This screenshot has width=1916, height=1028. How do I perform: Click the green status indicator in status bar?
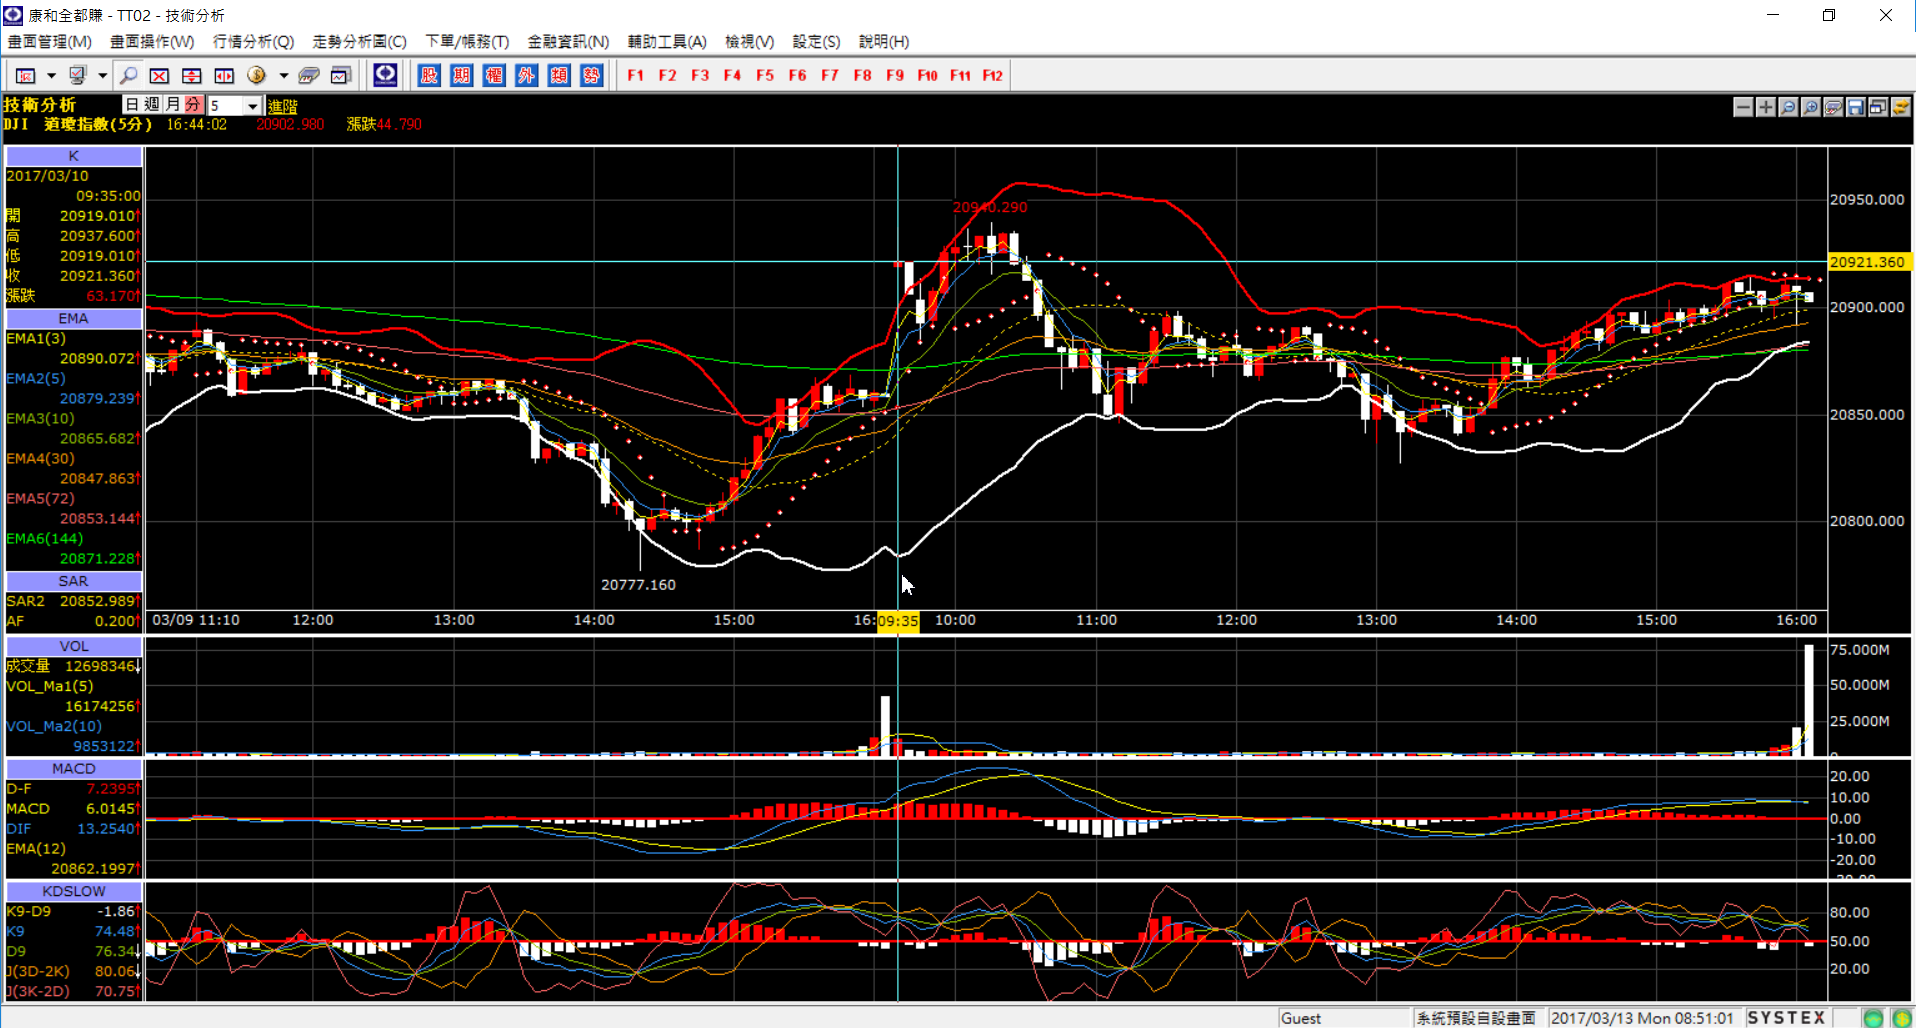click(x=1873, y=1018)
